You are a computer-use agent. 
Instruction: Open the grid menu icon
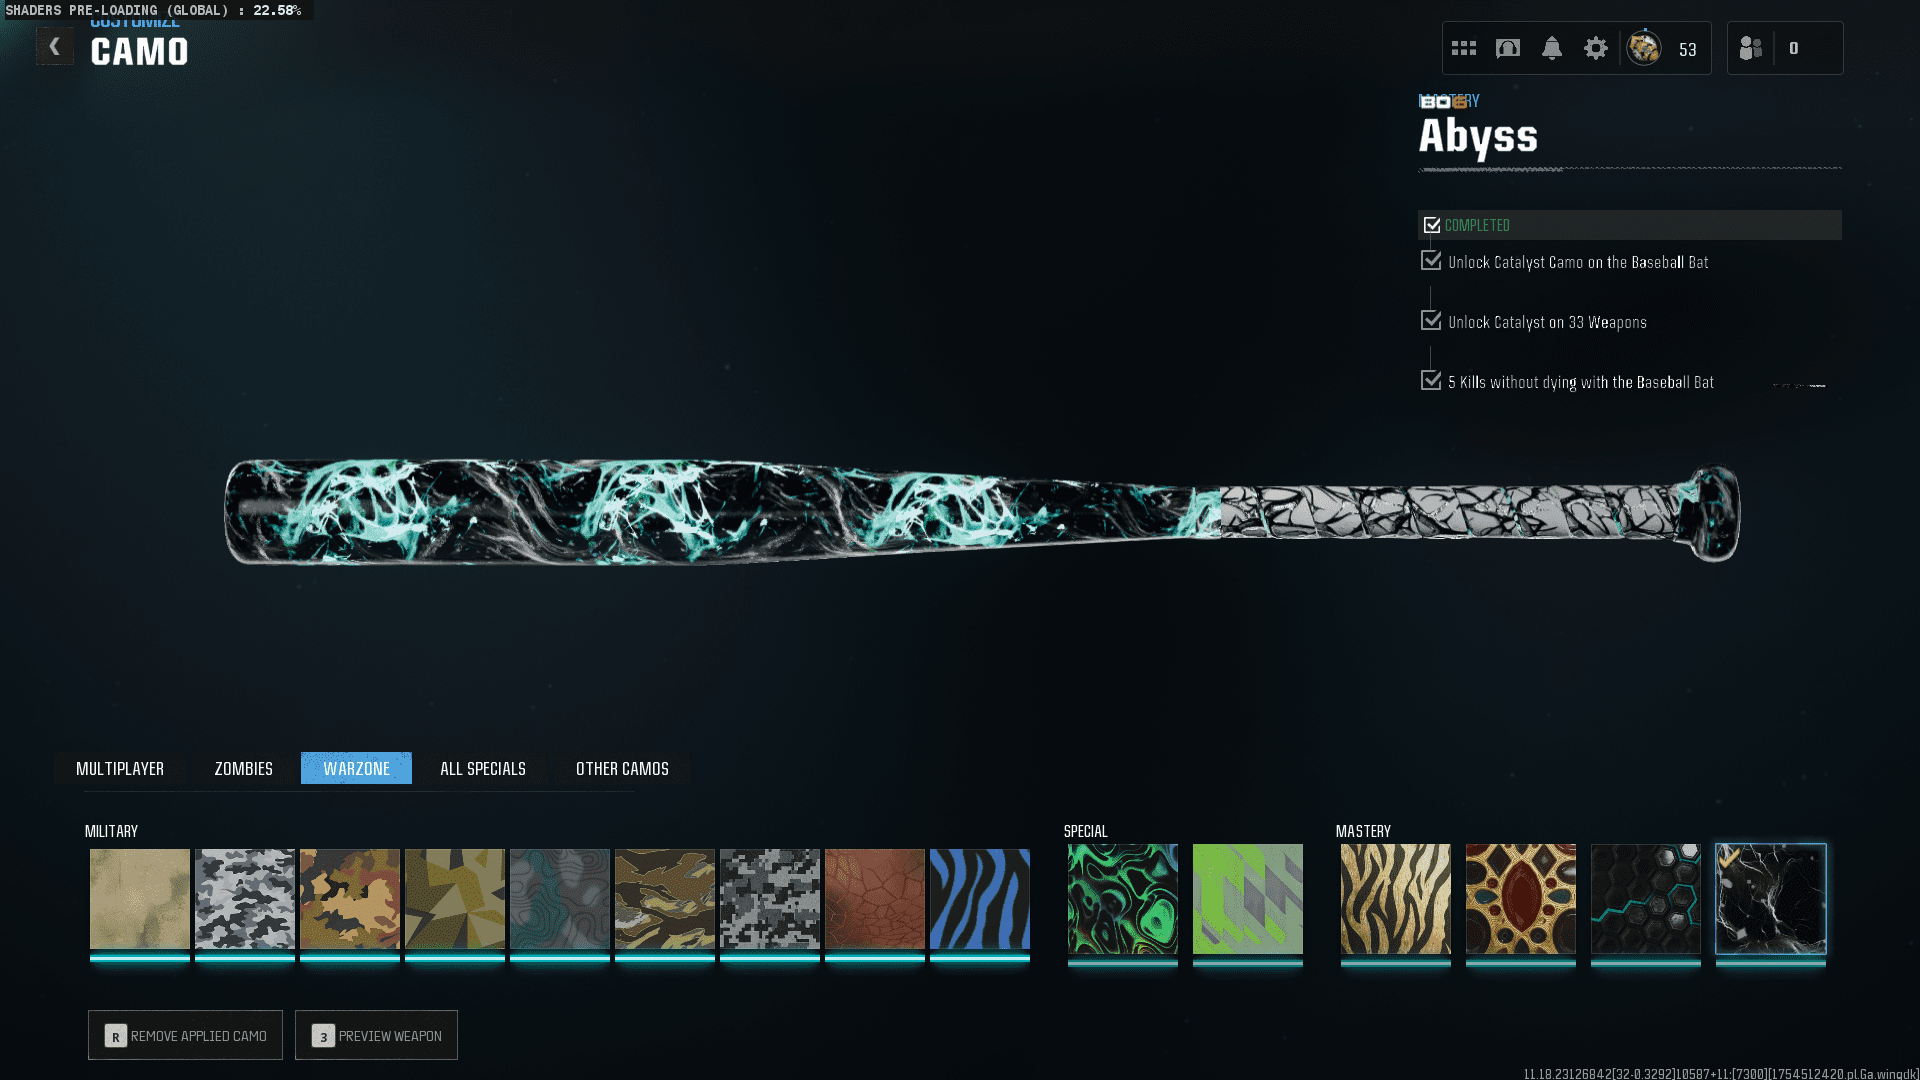[x=1464, y=48]
